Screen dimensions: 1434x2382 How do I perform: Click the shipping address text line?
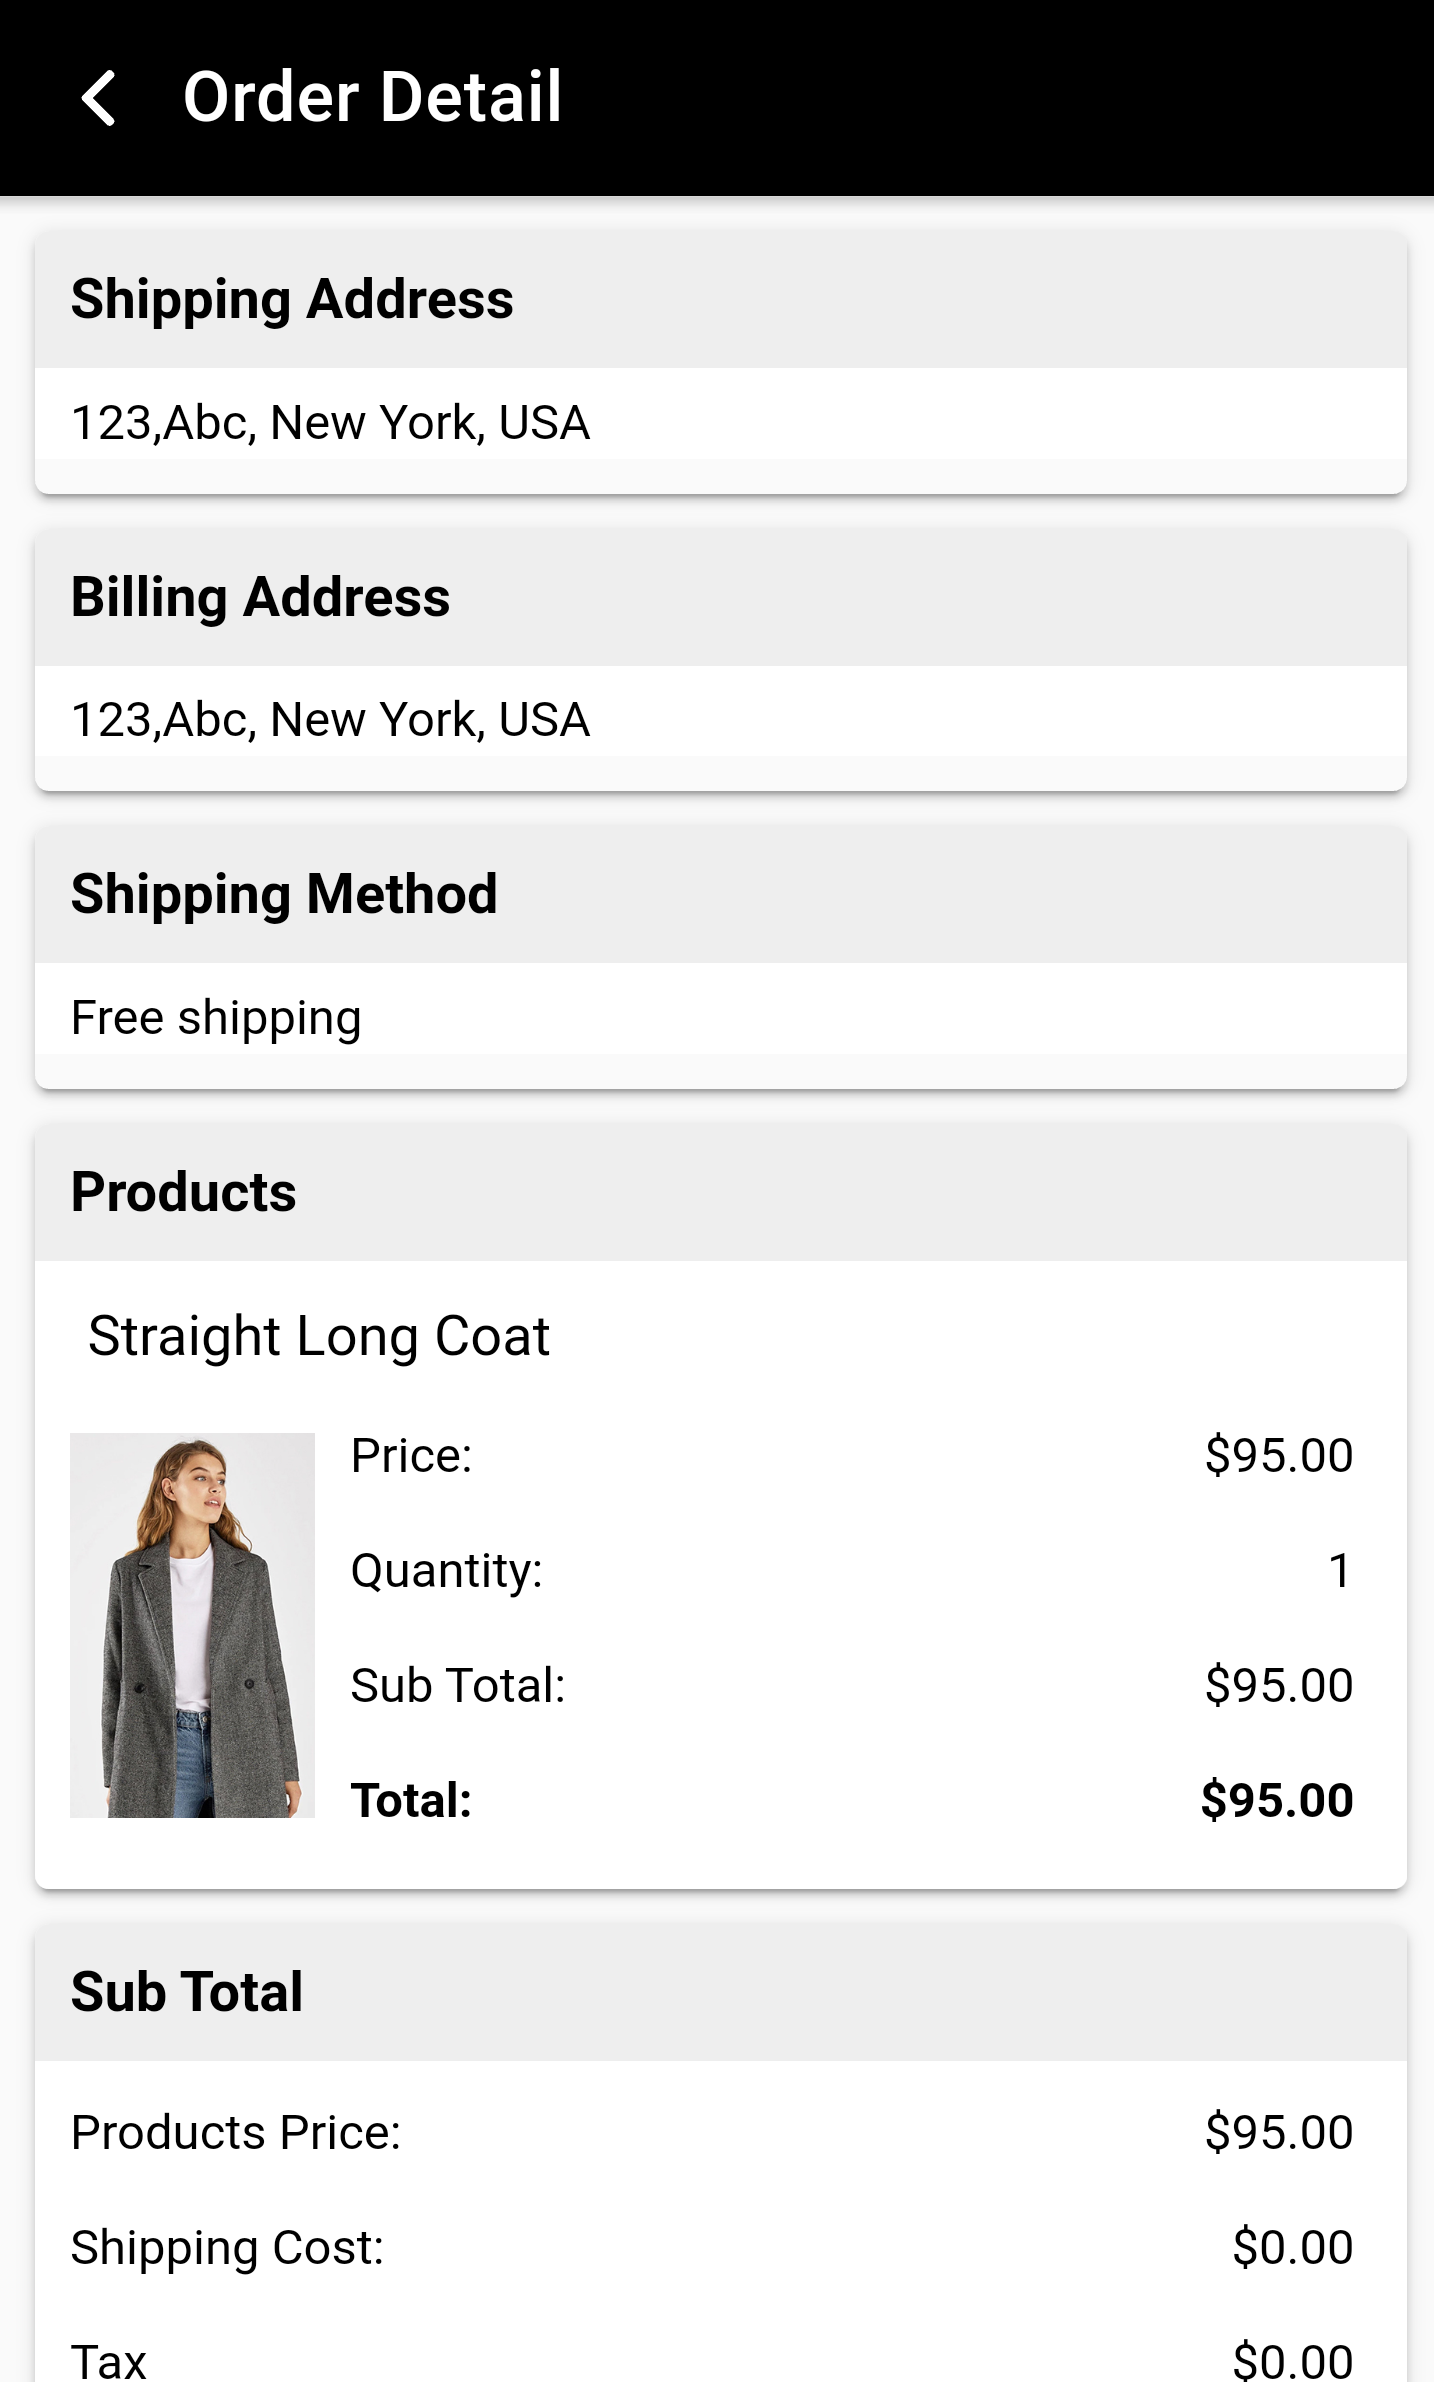point(330,422)
